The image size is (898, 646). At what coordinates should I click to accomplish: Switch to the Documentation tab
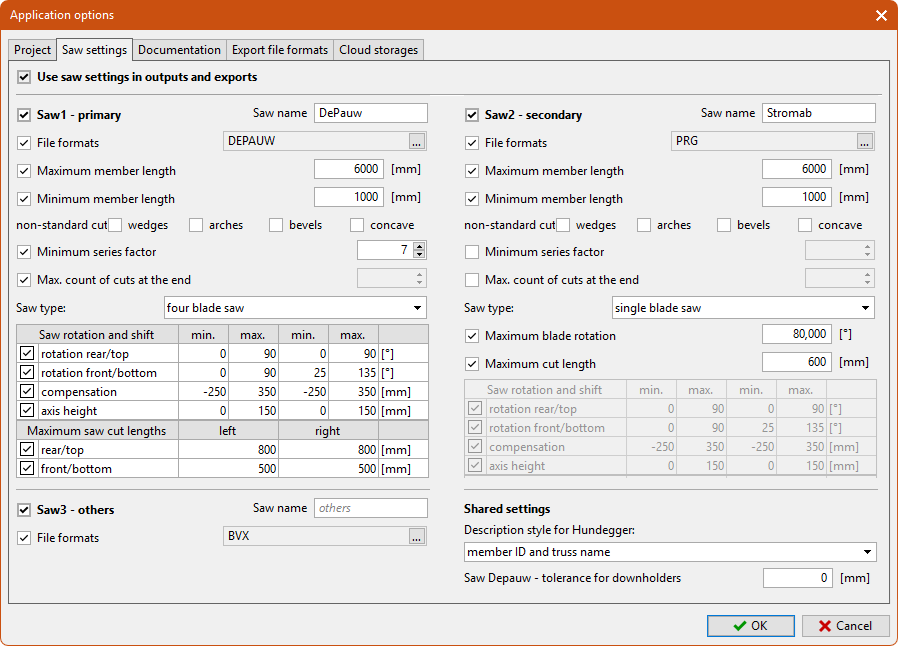pos(179,50)
